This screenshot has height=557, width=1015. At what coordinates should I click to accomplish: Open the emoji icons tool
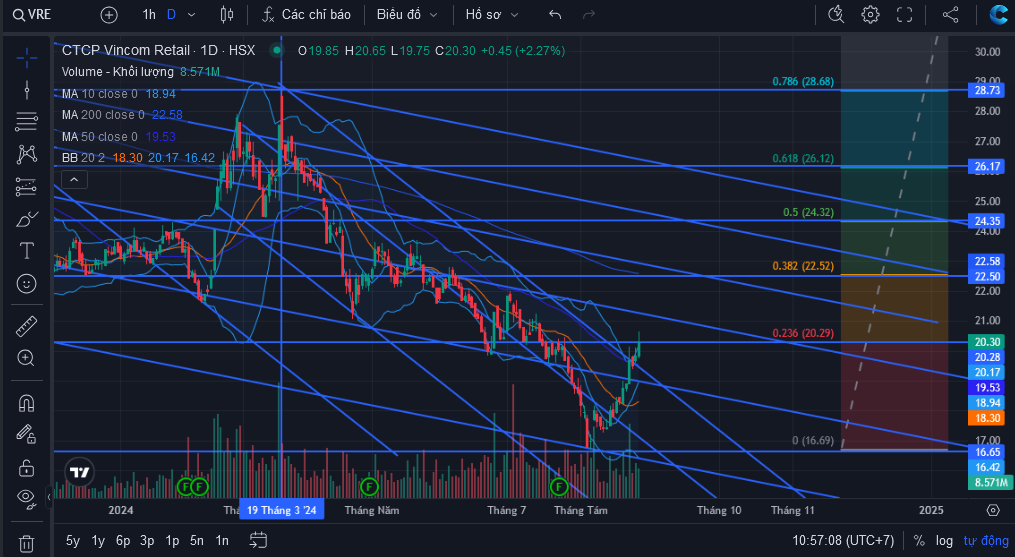(x=27, y=284)
